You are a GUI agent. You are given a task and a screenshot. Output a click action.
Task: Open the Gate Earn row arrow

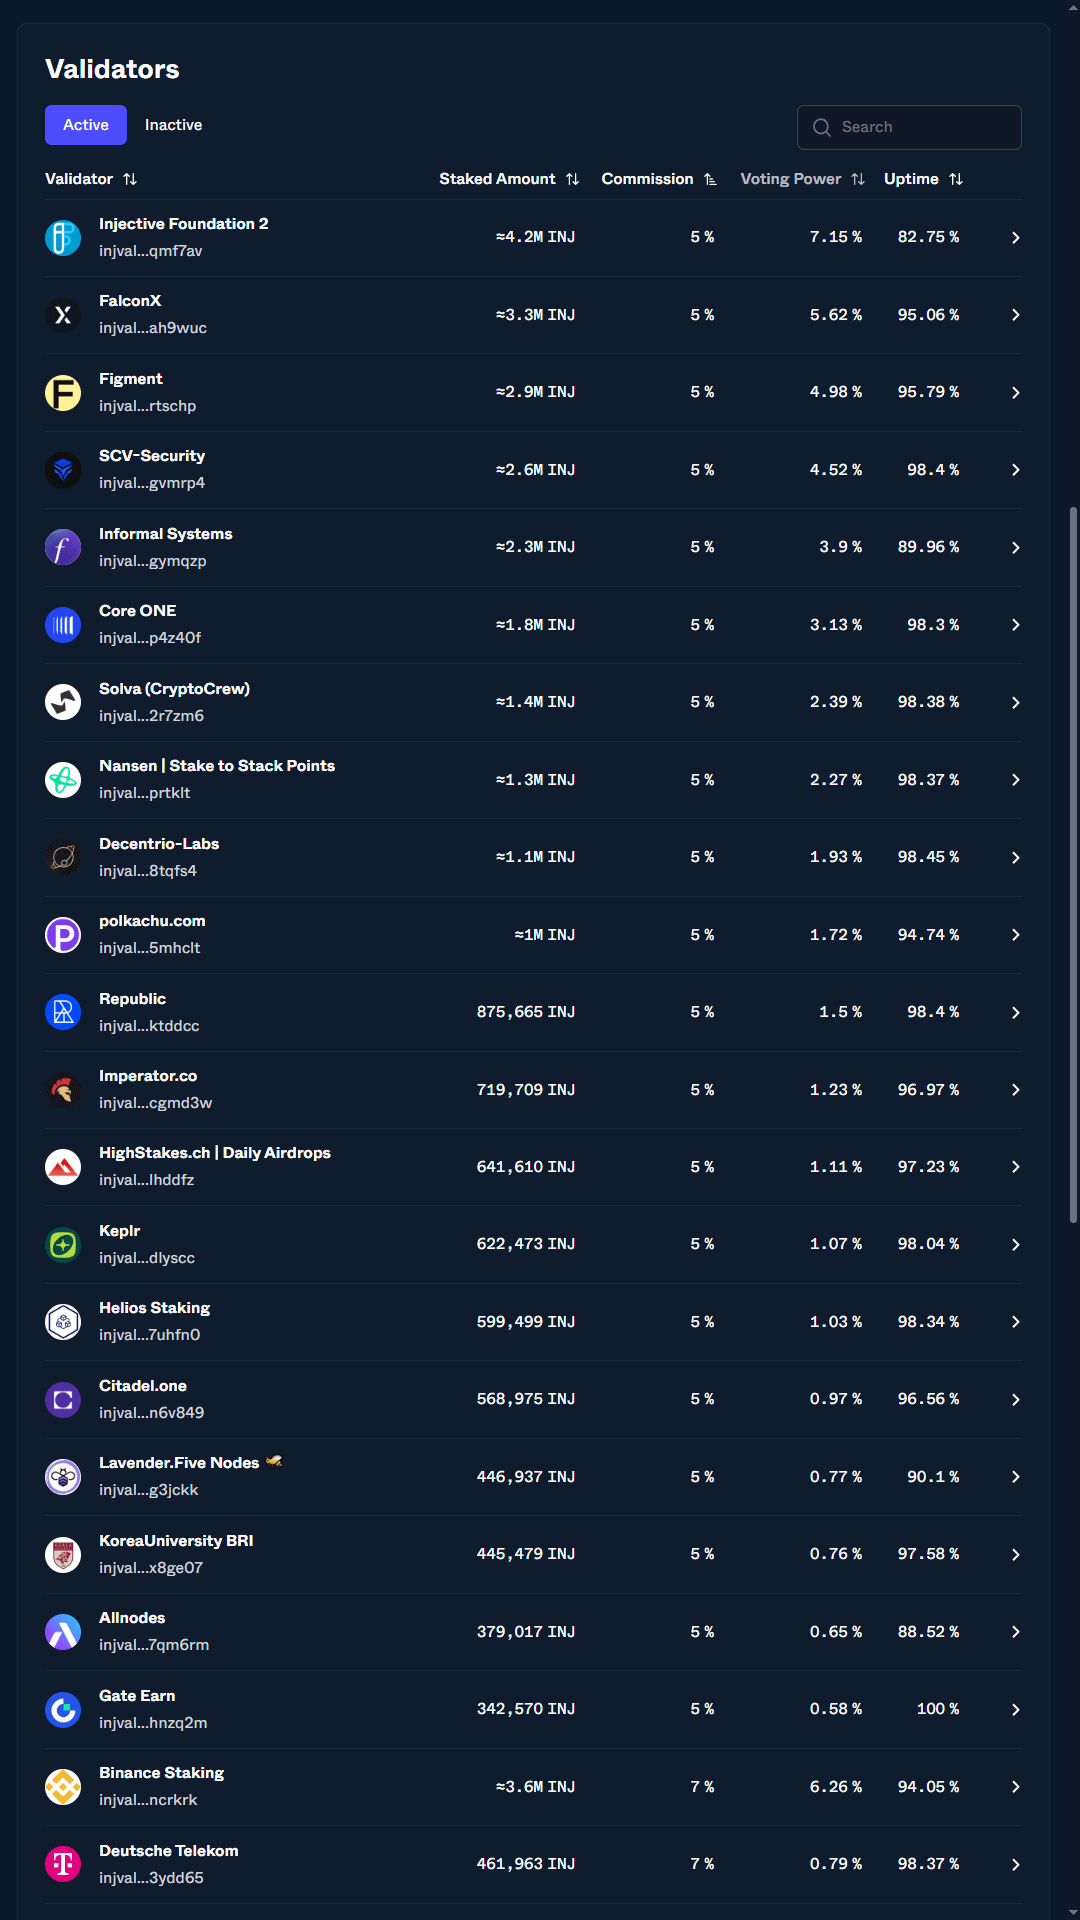[1015, 1710]
